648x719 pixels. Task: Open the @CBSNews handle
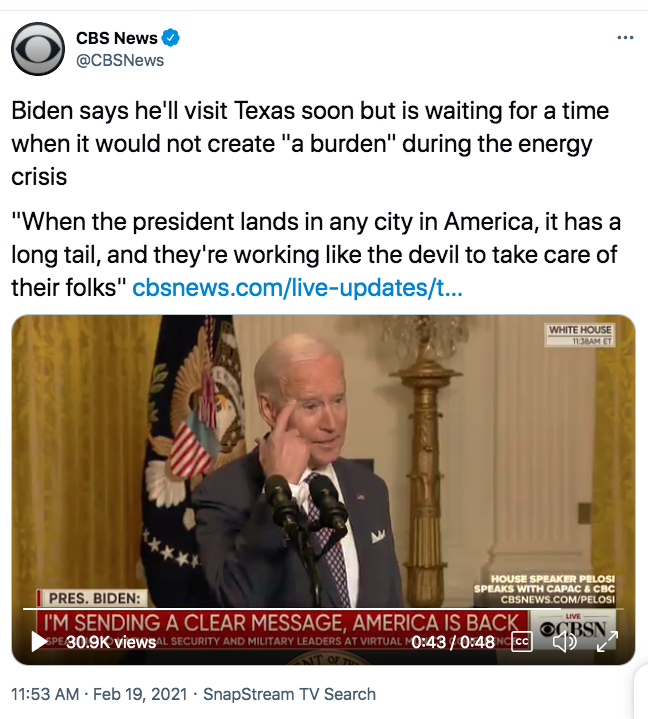pos(120,61)
